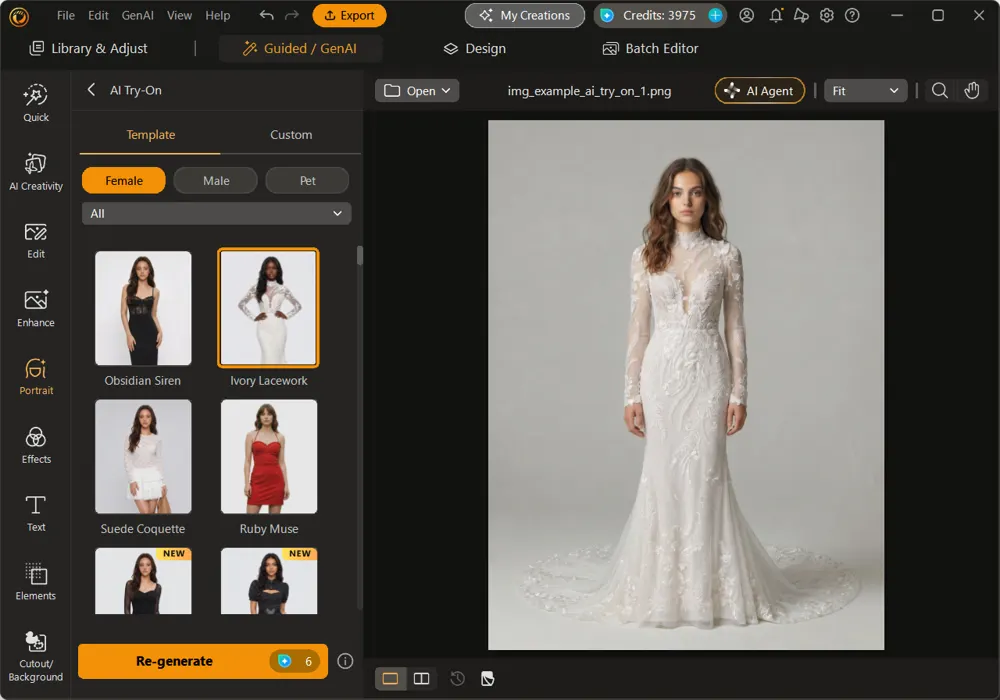Open the Elements panel
The height and width of the screenshot is (700, 1000).
pyautogui.click(x=36, y=582)
